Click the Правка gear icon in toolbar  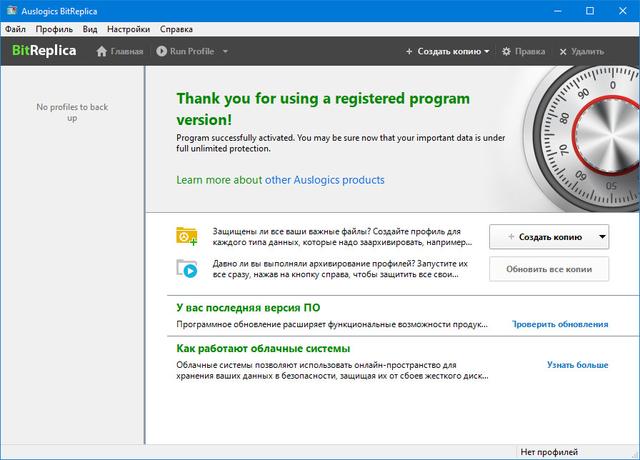(506, 51)
